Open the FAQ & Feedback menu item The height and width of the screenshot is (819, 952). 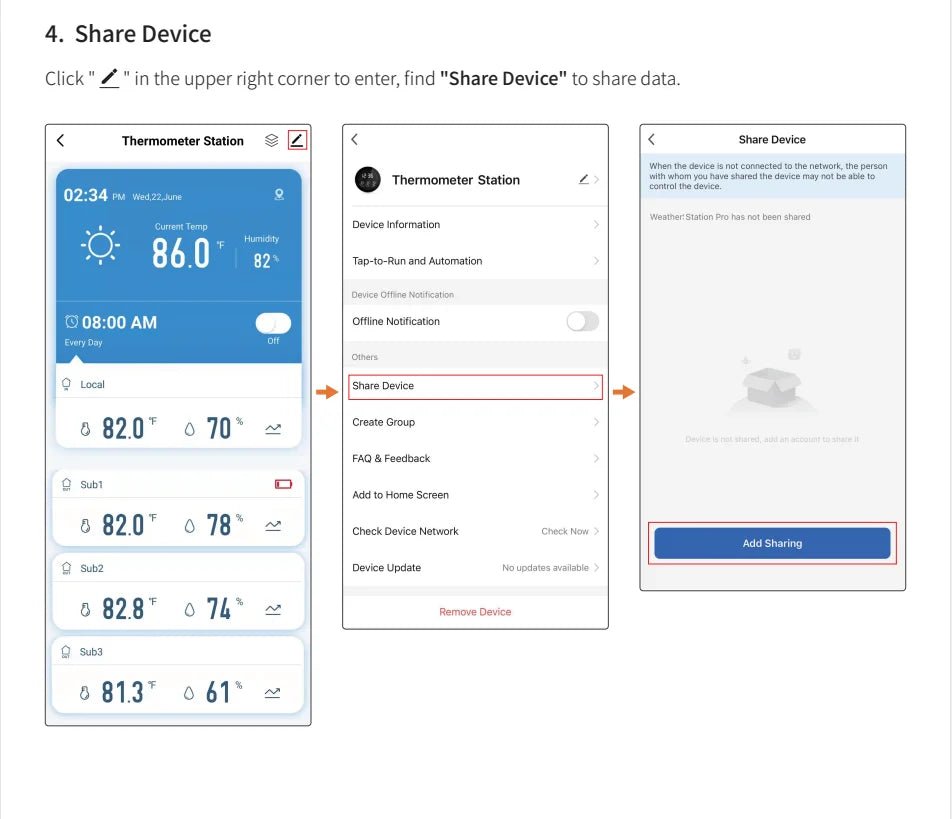[x=475, y=458]
